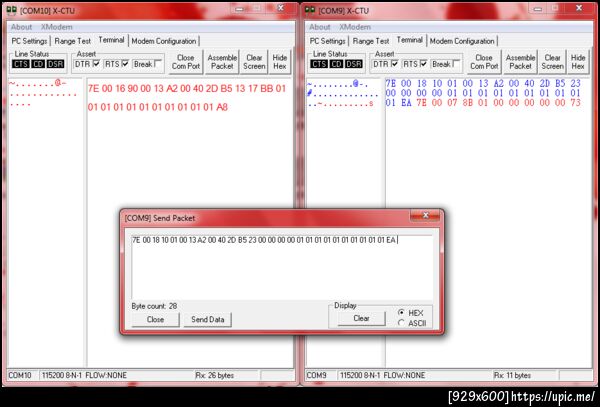Screen dimensions: 600x407
Task: Click DSR line status indicator in COM9
Action: click(354, 64)
